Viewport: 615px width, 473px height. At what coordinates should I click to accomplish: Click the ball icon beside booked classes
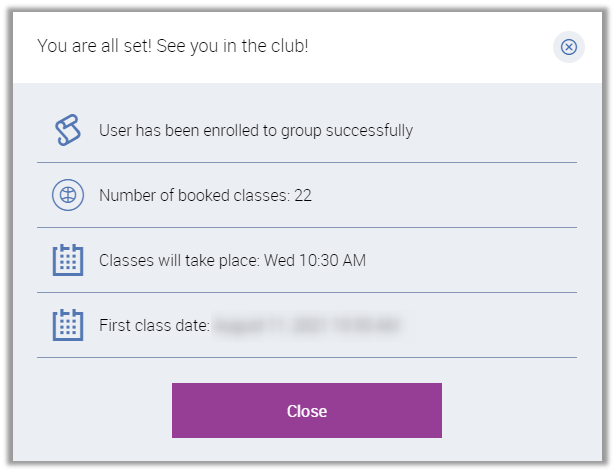[x=67, y=195]
